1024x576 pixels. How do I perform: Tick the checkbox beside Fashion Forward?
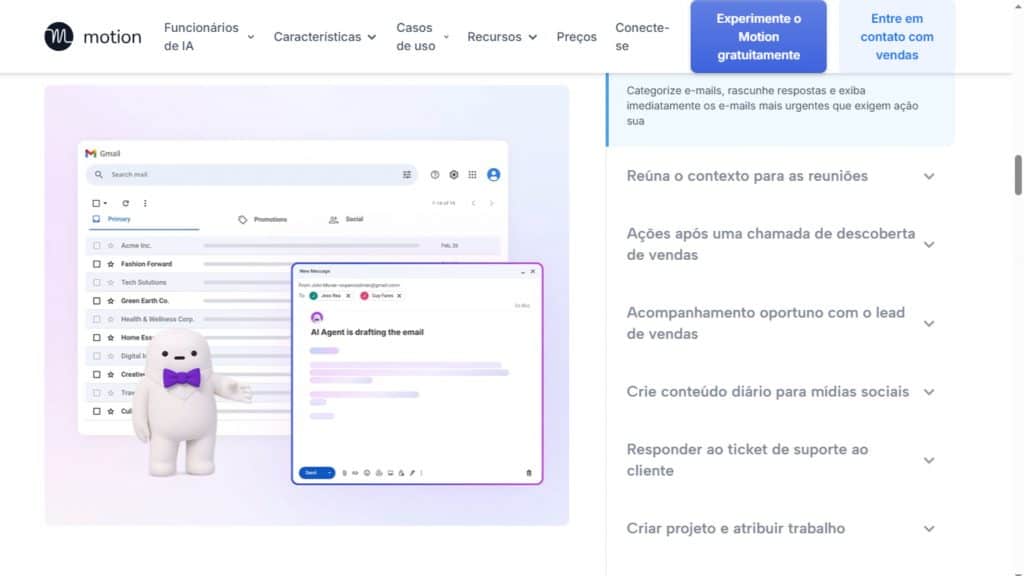coord(97,264)
